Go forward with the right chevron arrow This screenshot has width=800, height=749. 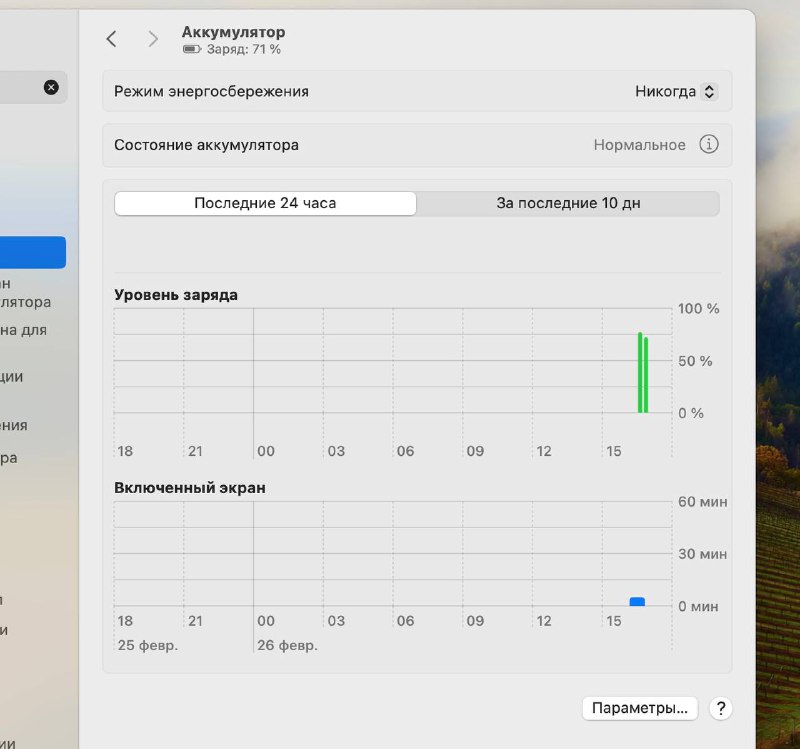point(153,39)
